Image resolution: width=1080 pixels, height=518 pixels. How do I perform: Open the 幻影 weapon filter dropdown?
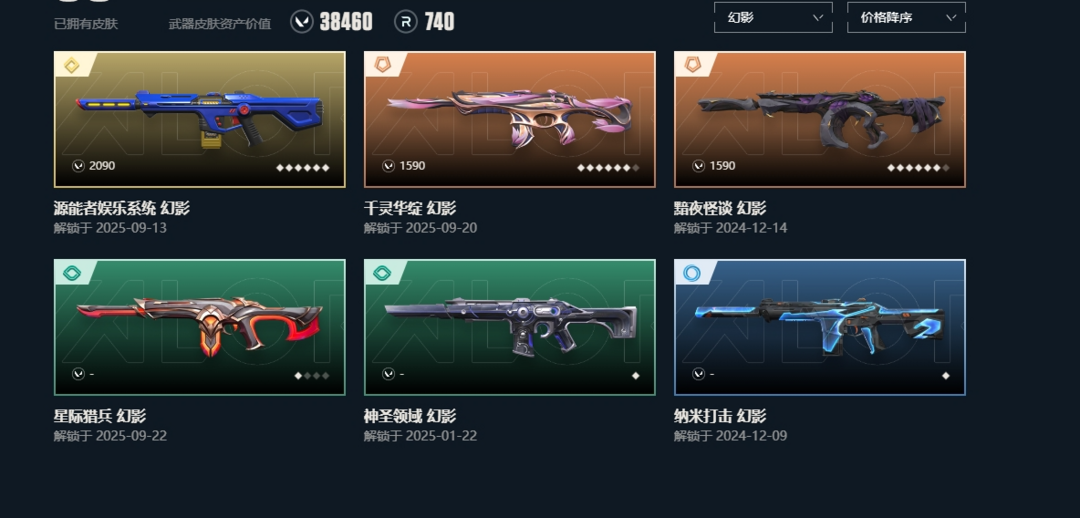pyautogui.click(x=773, y=17)
